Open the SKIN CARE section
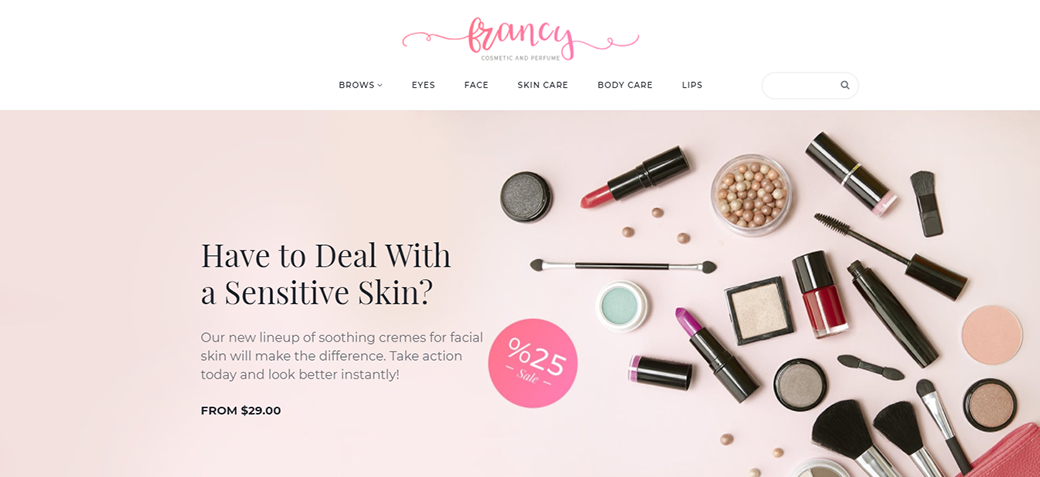This screenshot has height=477, width=1040. click(543, 85)
